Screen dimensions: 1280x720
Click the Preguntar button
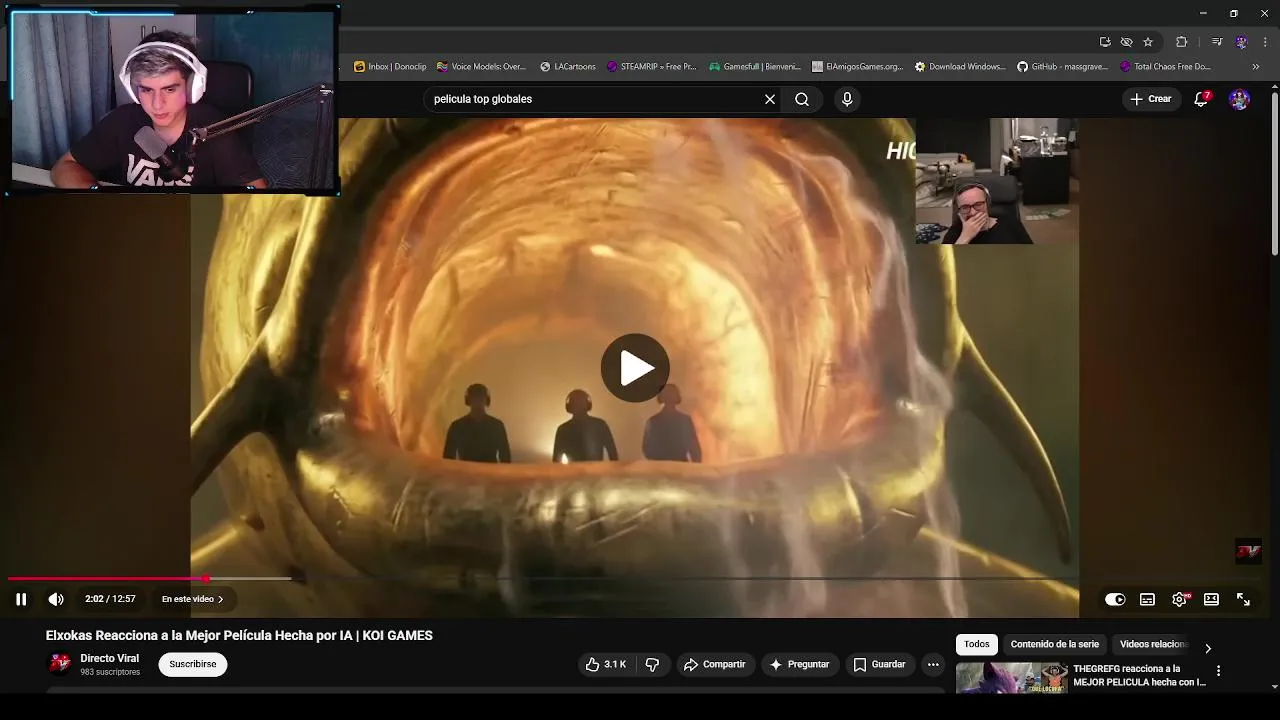point(798,664)
